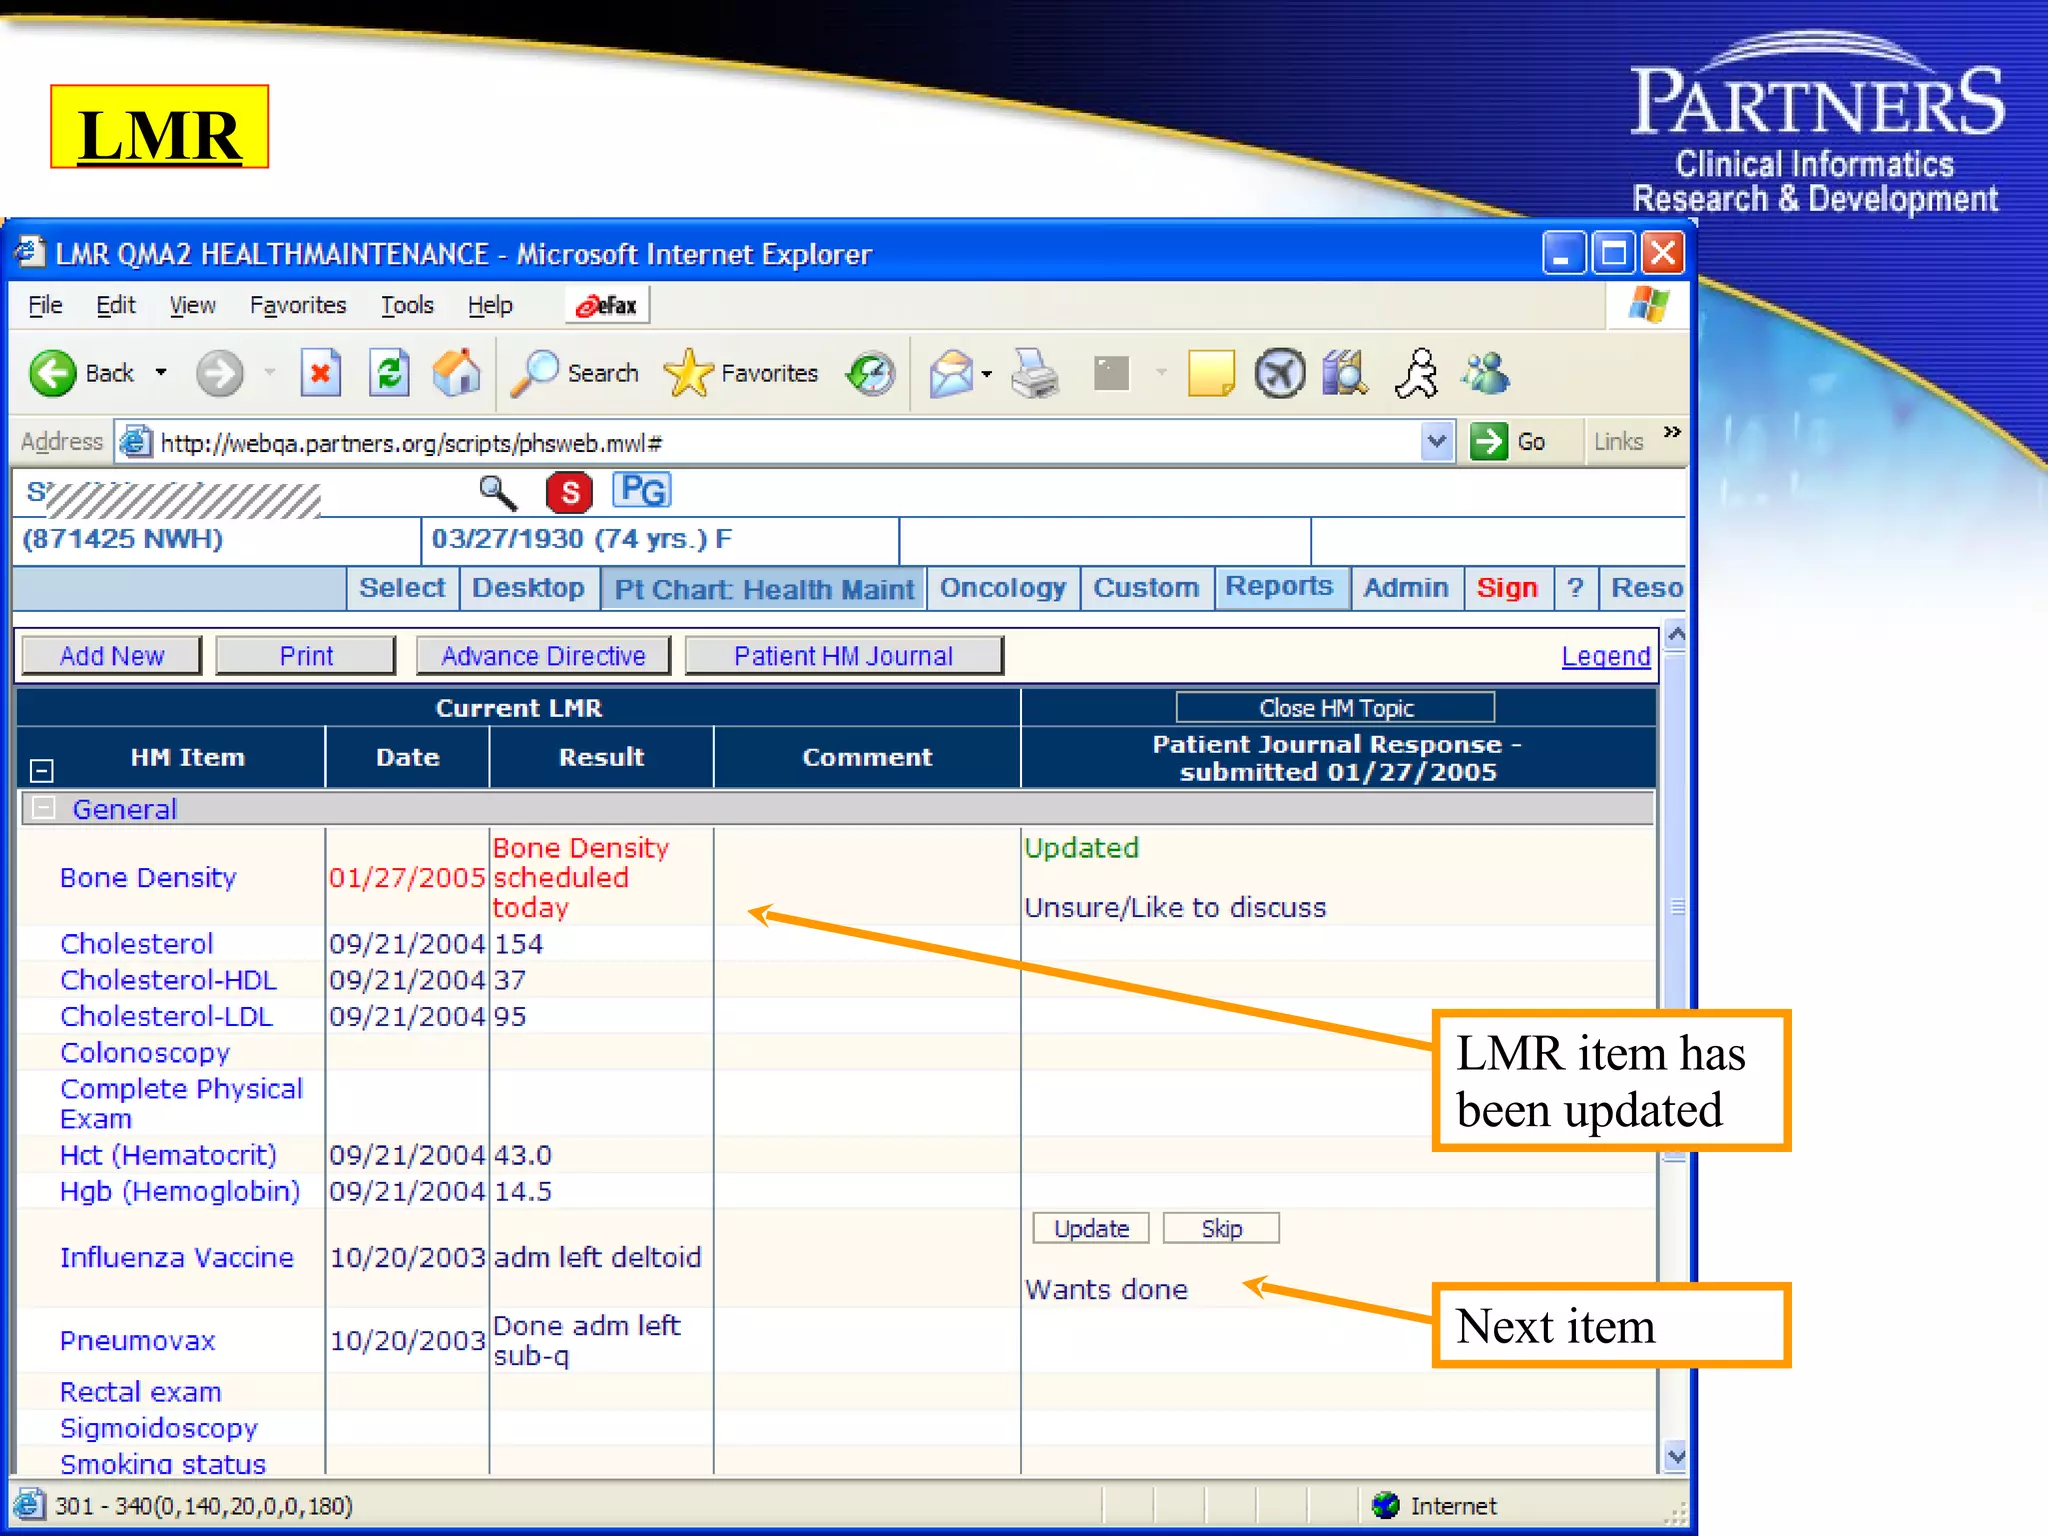Open Advance Directive
2048x1536 pixels.
(543, 656)
